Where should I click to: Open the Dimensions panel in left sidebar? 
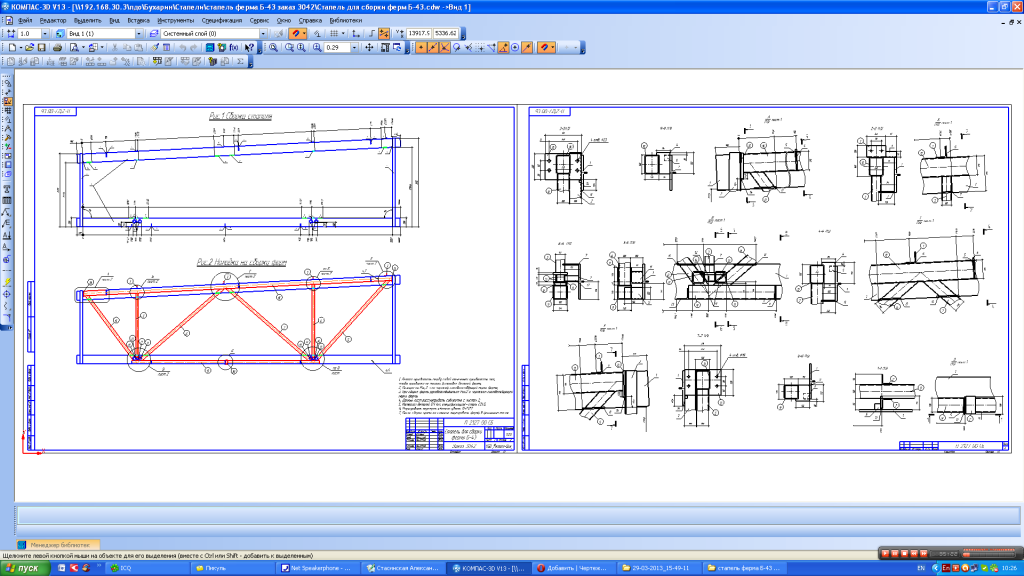tap(7, 92)
